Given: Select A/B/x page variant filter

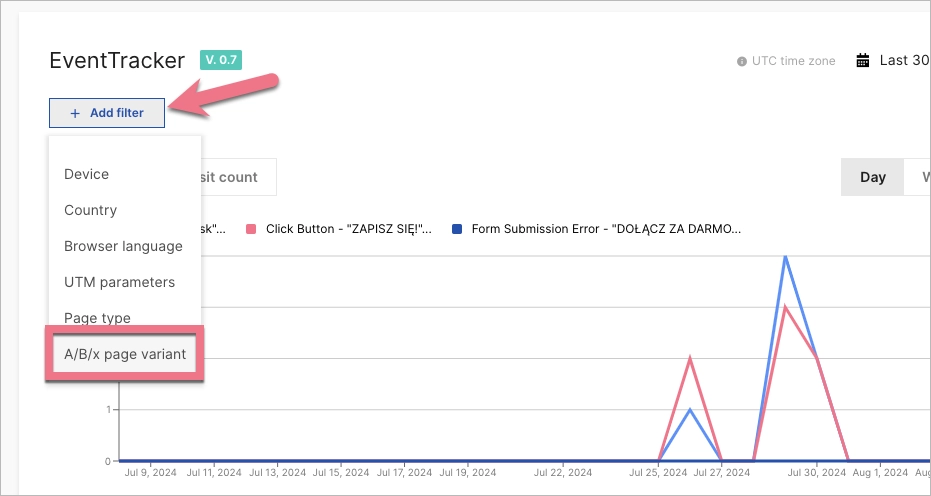Looking at the screenshot, I should click(125, 354).
